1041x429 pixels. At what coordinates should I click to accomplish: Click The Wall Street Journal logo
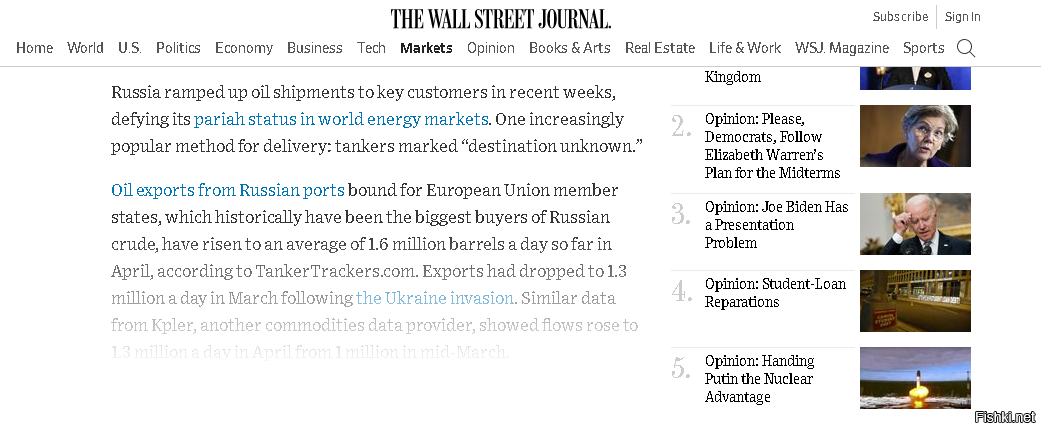pos(501,19)
